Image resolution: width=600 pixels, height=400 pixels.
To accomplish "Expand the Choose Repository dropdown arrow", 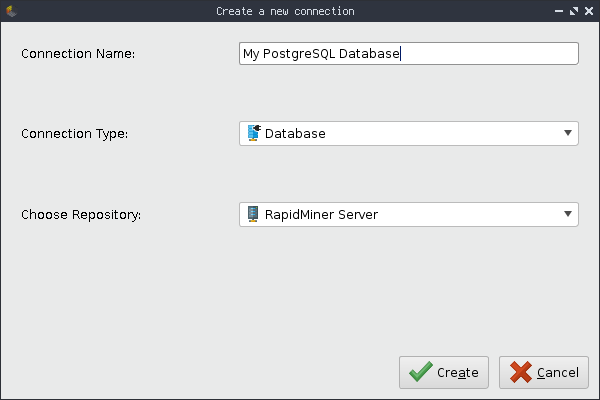I will pyautogui.click(x=567, y=213).
